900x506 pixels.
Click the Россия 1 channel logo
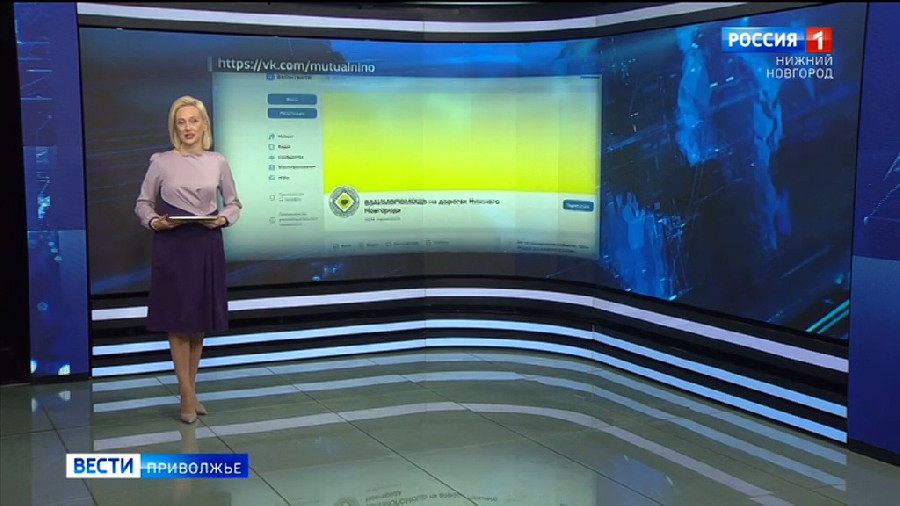[x=776, y=39]
